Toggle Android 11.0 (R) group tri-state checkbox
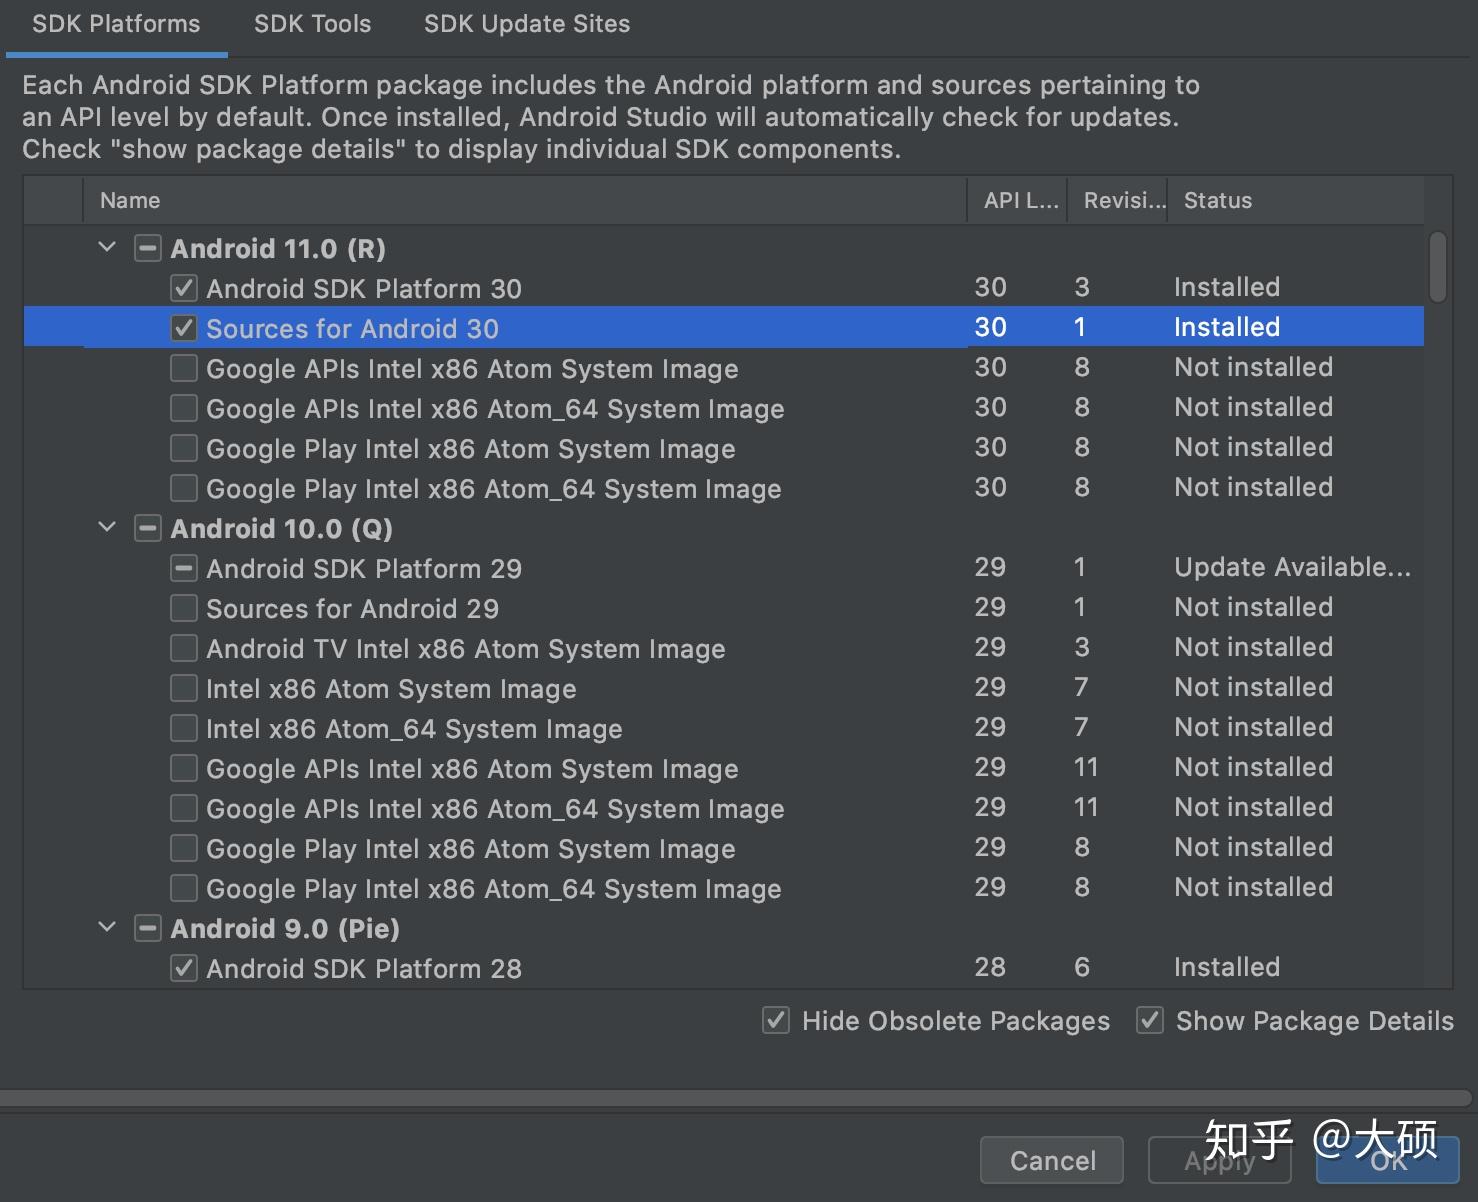The width and height of the screenshot is (1478, 1202). tap(148, 248)
